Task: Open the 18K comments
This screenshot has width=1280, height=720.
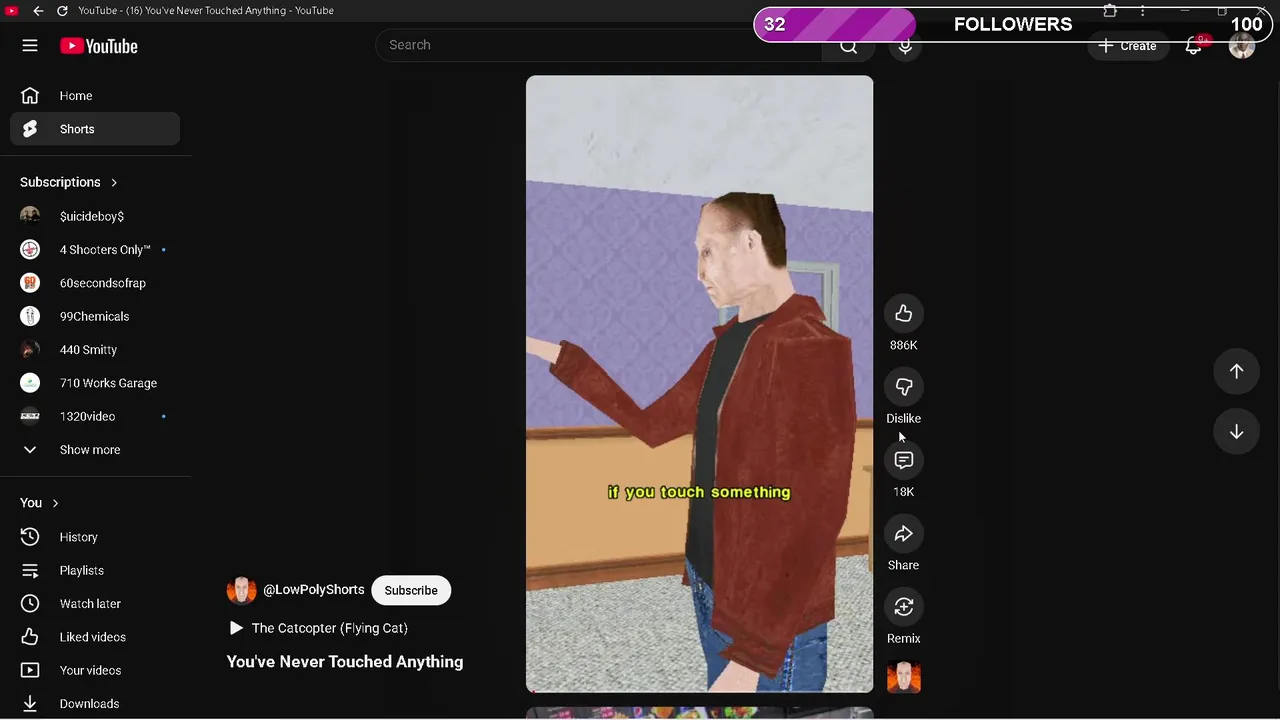Action: (x=903, y=460)
